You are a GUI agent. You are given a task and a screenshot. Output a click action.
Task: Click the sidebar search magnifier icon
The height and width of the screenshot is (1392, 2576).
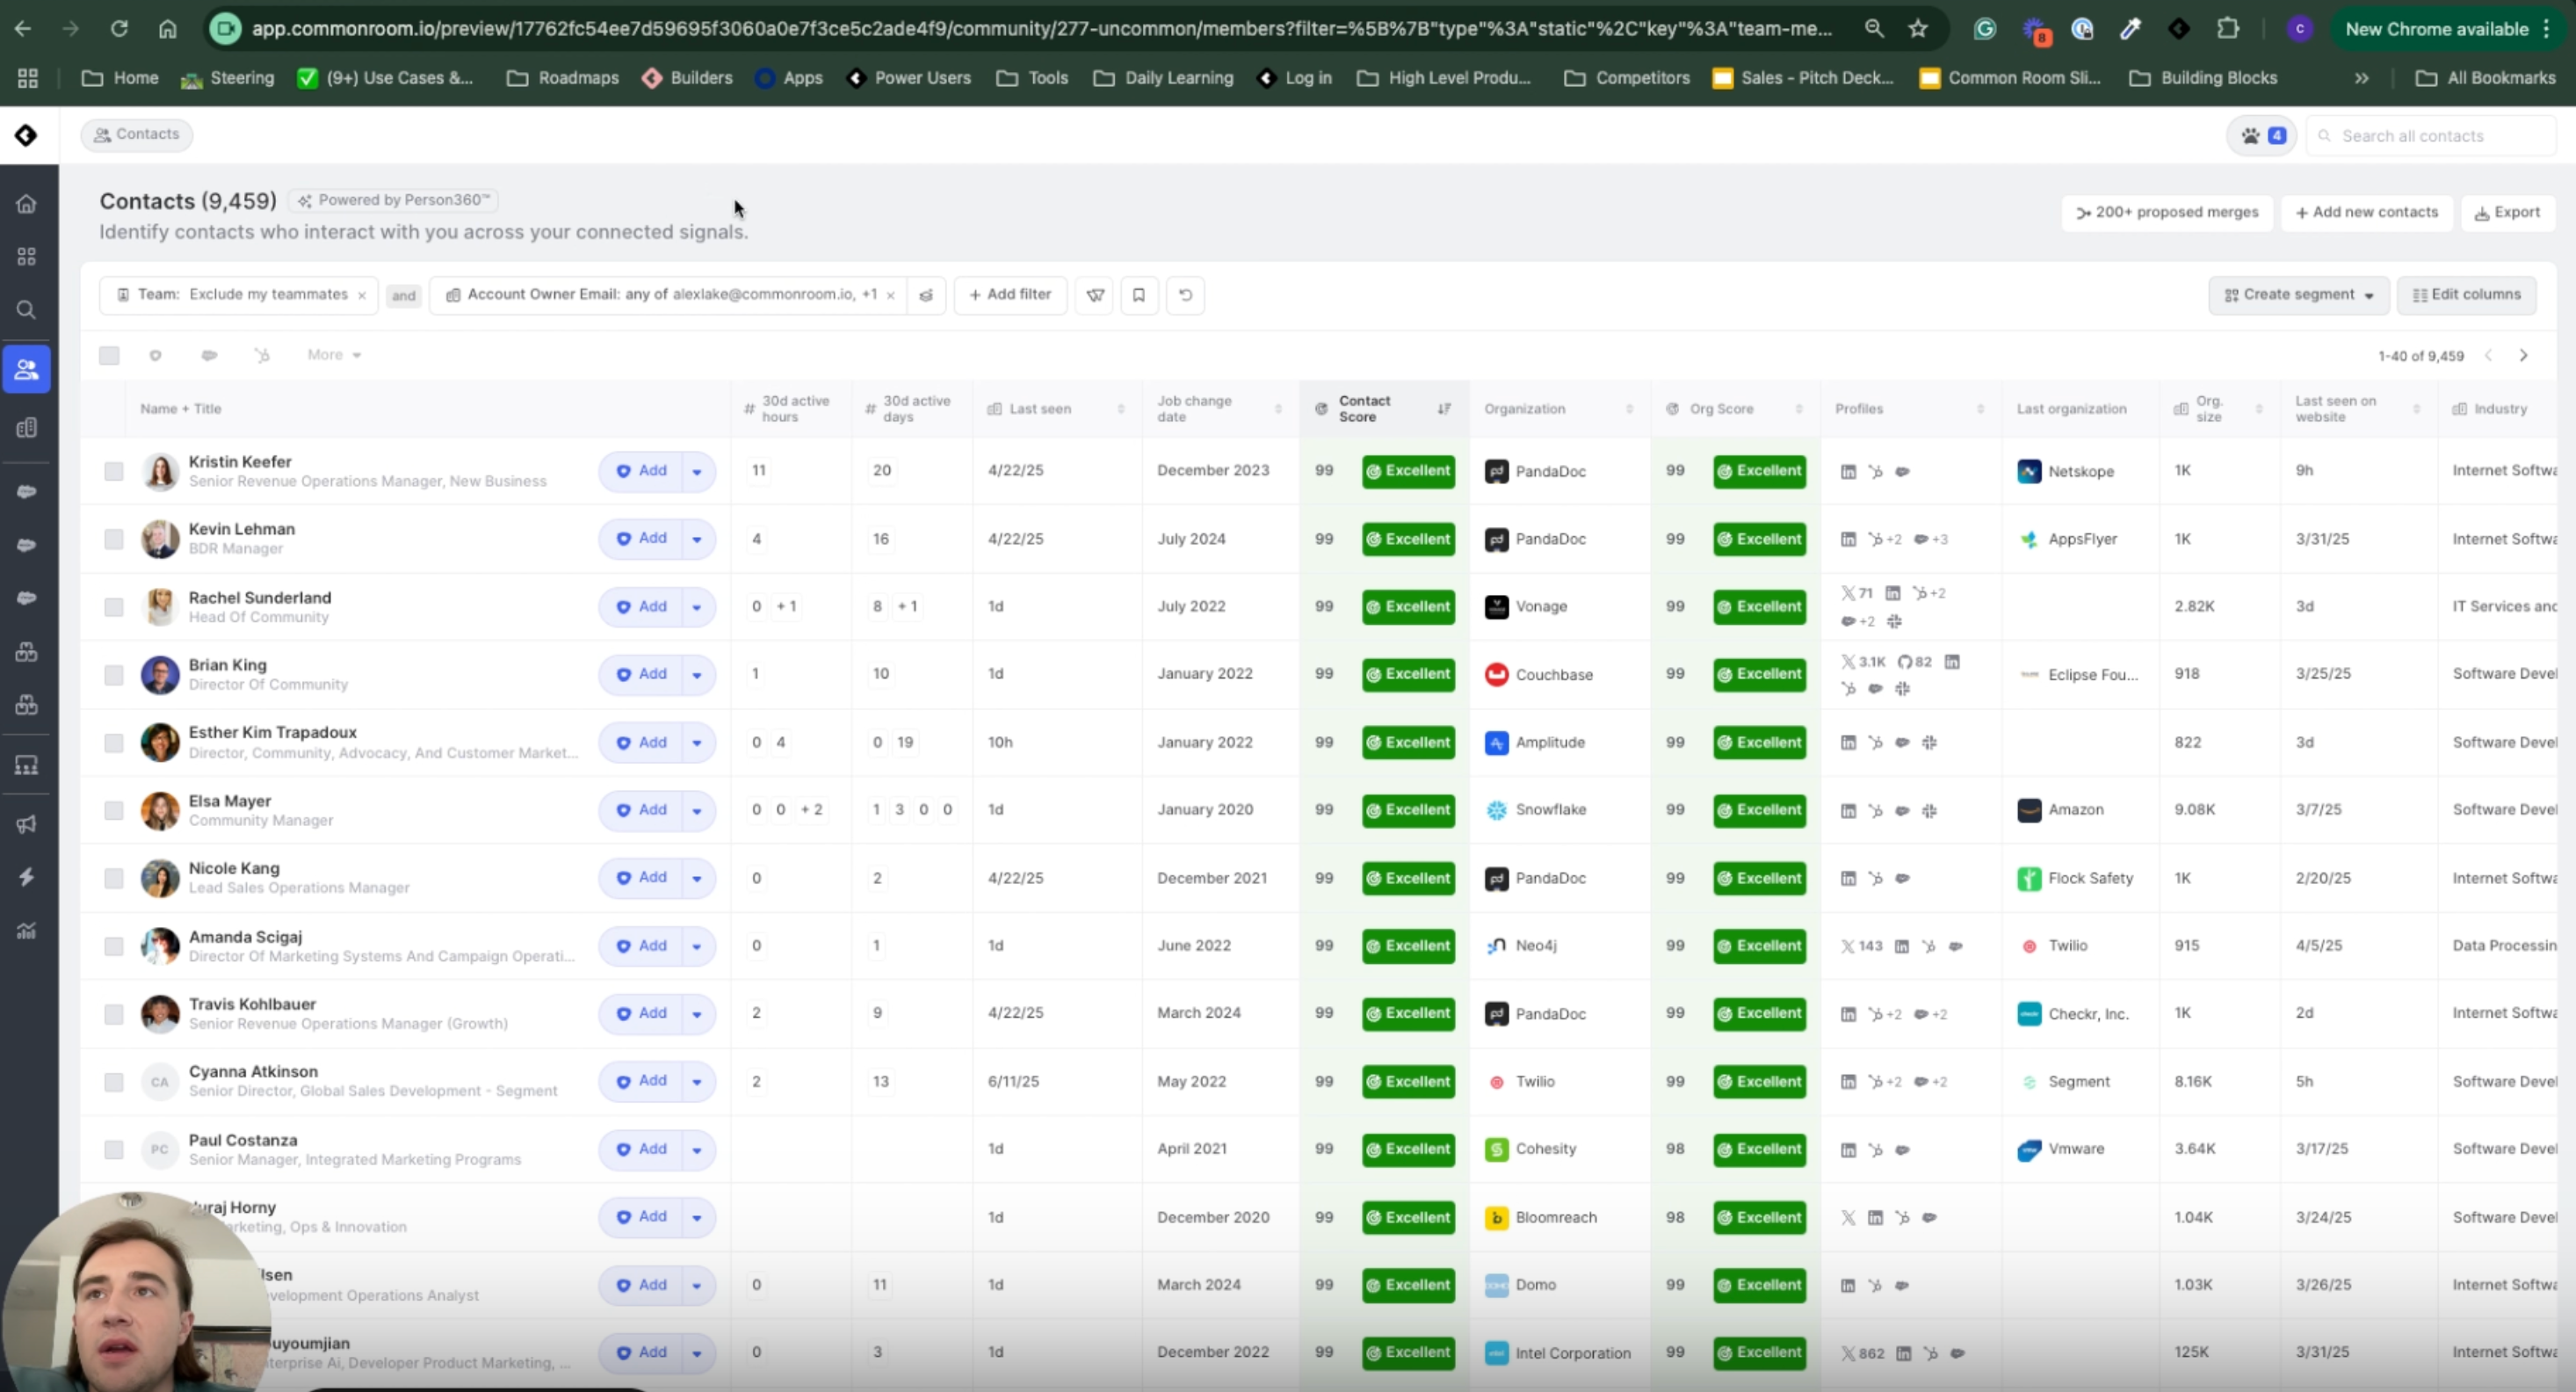[x=27, y=310]
